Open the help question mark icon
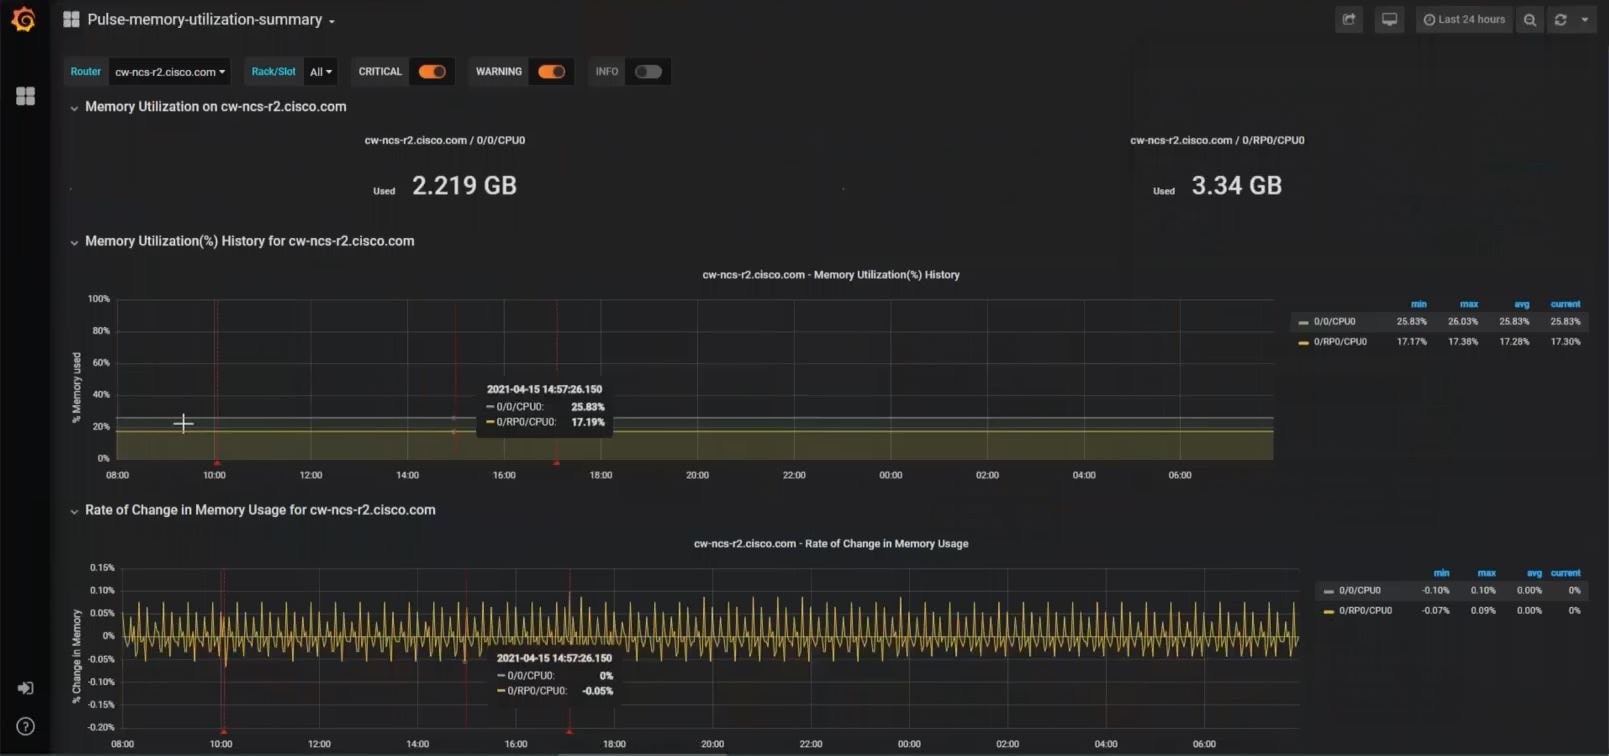Viewport: 1609px width, 756px height. point(26,727)
